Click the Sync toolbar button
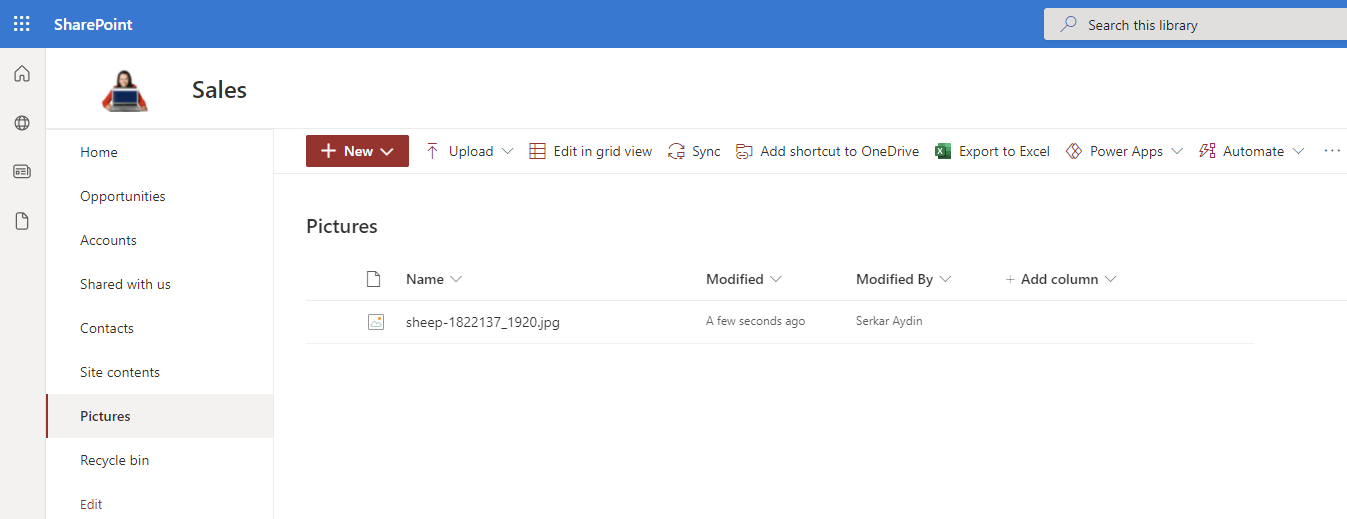 coord(694,151)
